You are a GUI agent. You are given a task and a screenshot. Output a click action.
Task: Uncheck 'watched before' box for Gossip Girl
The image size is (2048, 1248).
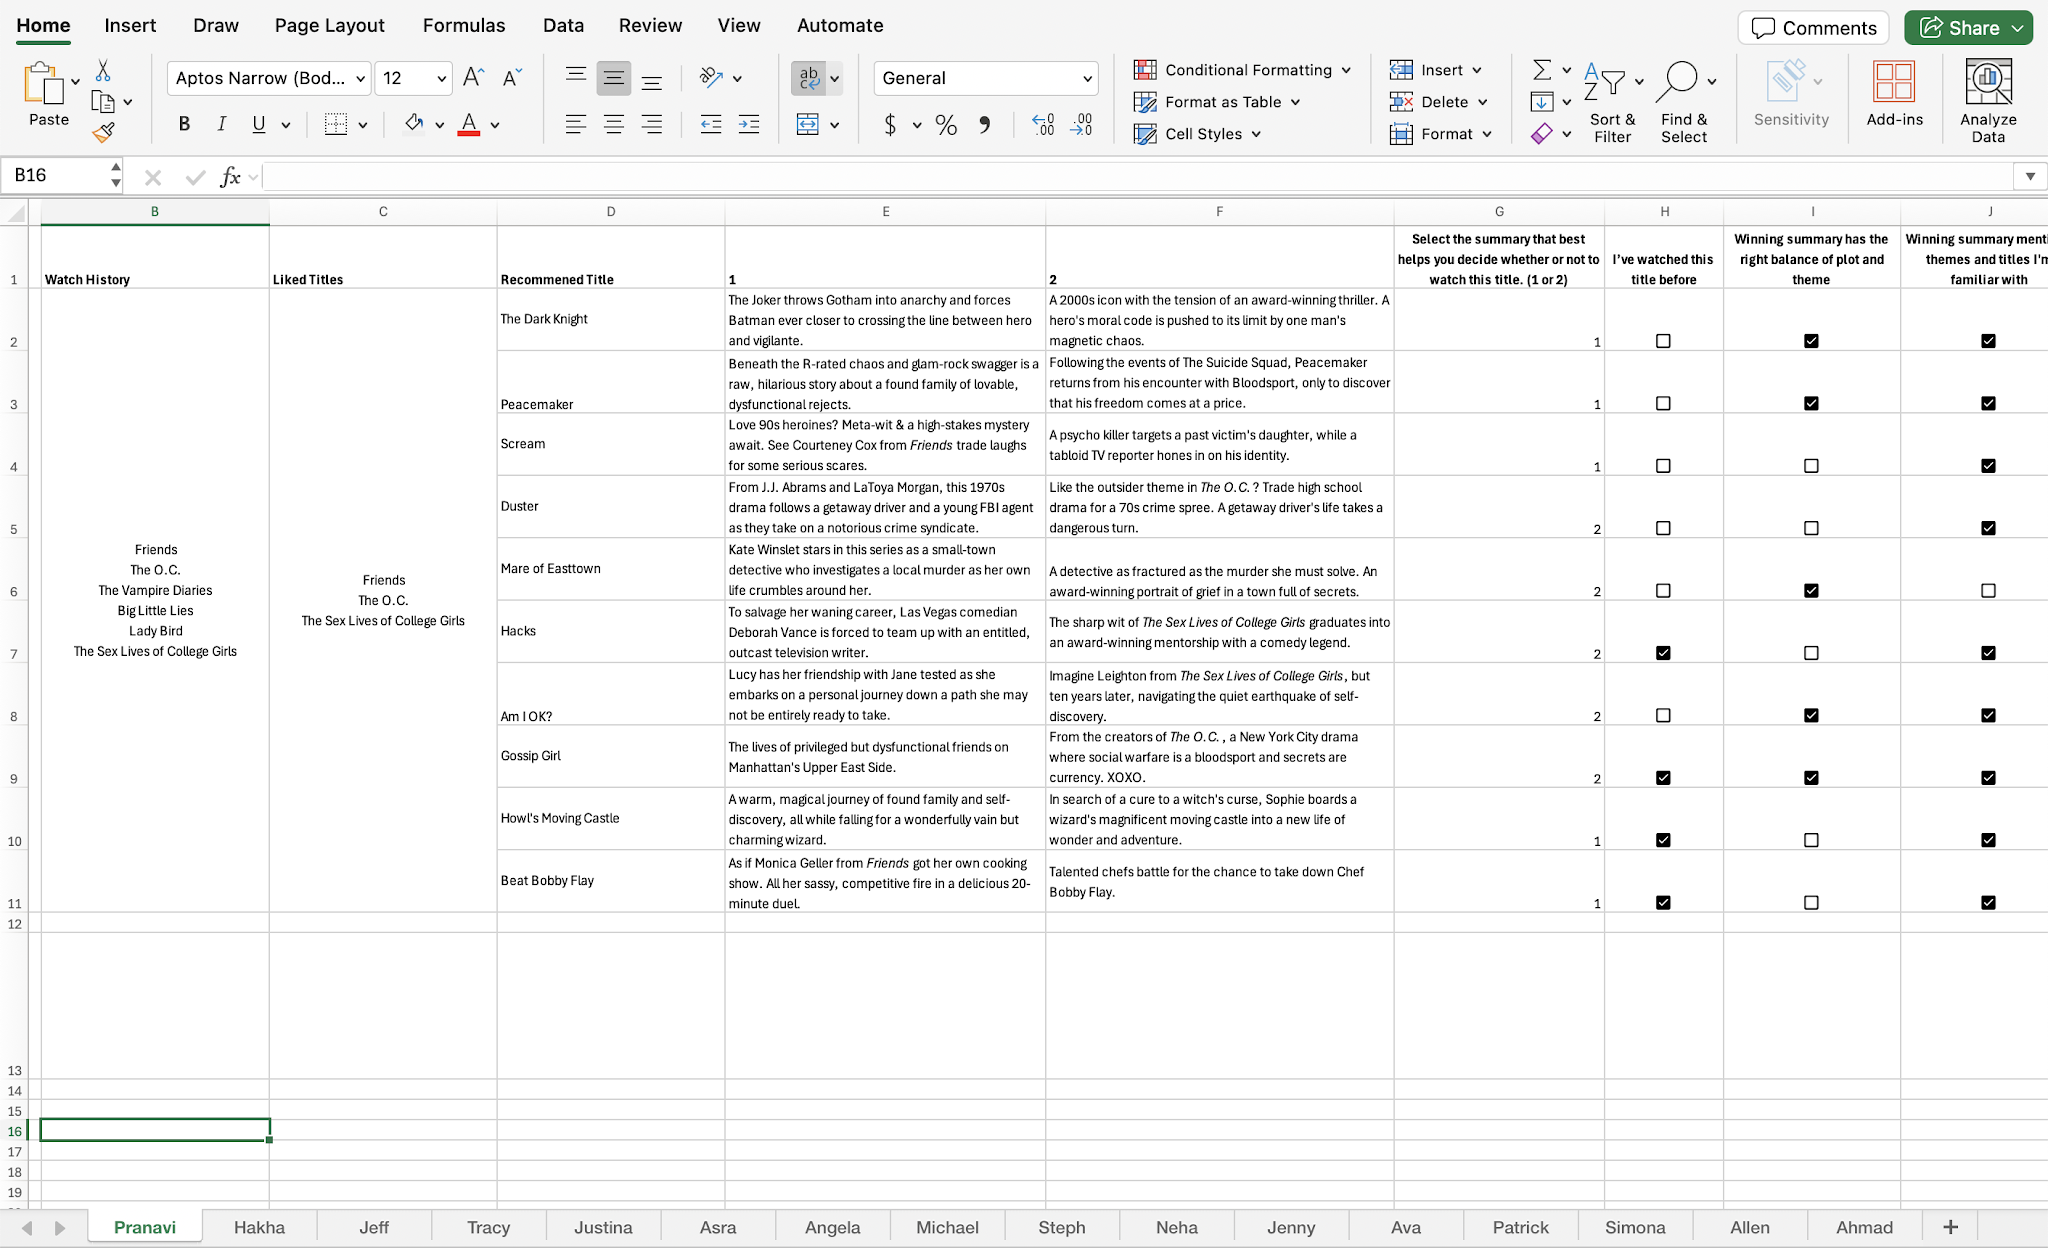[1663, 778]
